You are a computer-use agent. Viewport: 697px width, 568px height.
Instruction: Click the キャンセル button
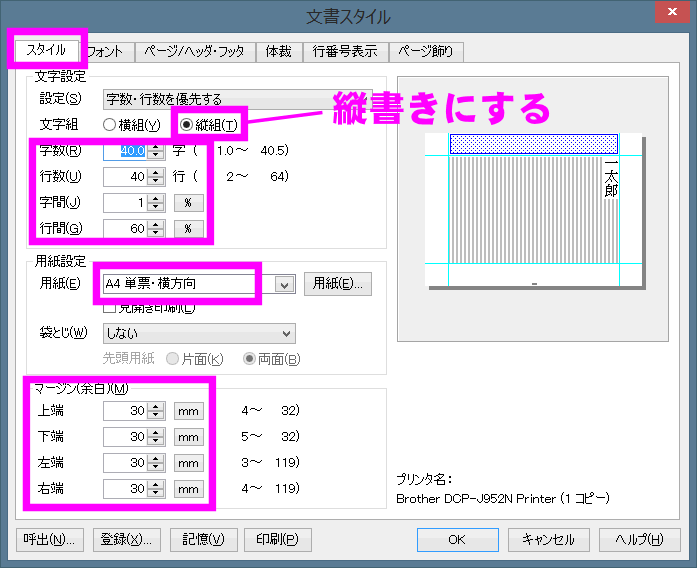point(548,539)
